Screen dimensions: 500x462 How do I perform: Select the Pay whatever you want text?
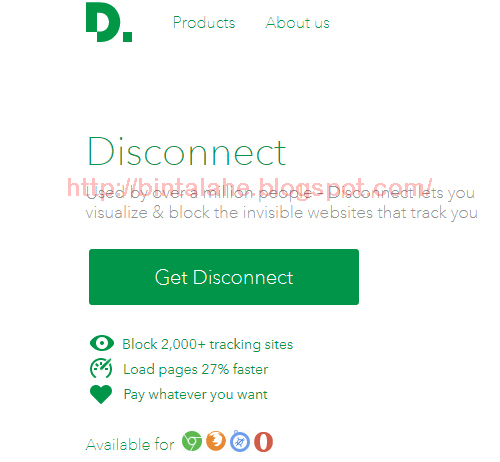point(195,394)
